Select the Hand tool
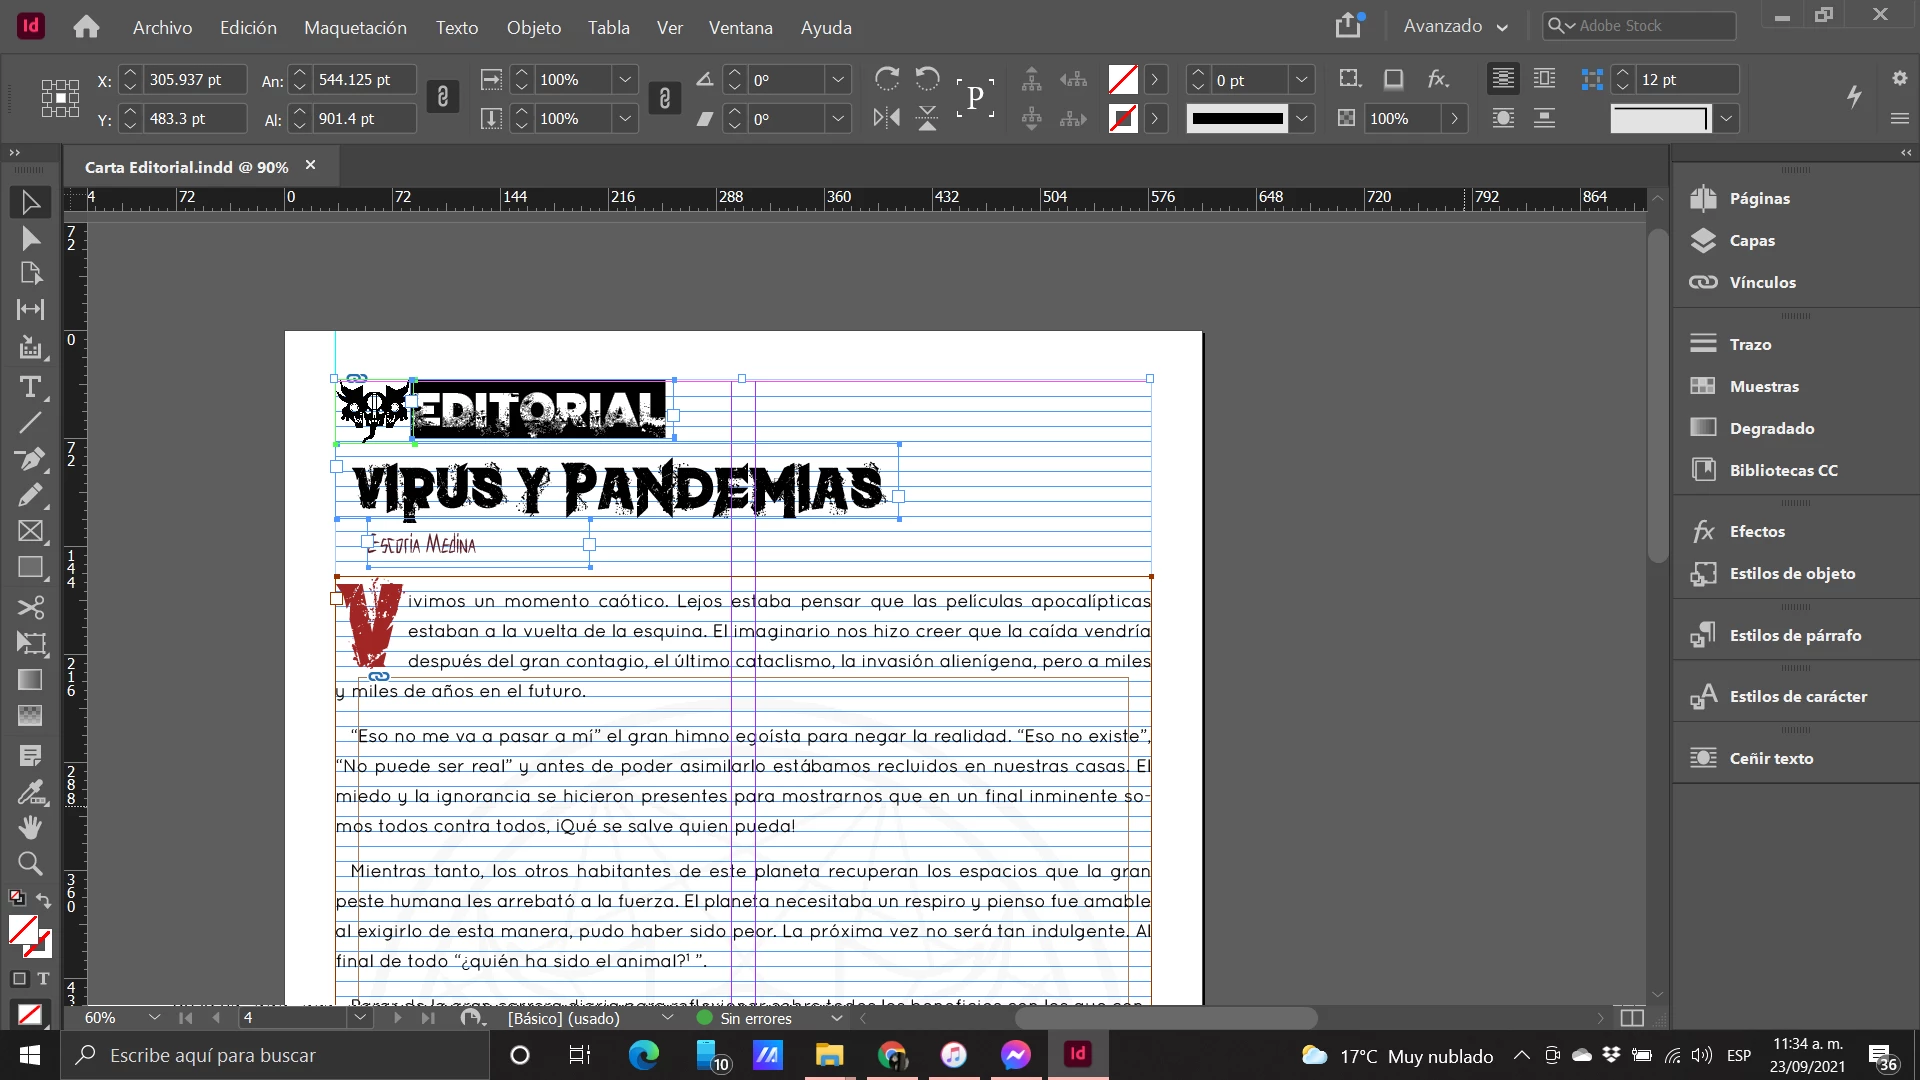This screenshot has height=1080, width=1920. pyautogui.click(x=30, y=827)
